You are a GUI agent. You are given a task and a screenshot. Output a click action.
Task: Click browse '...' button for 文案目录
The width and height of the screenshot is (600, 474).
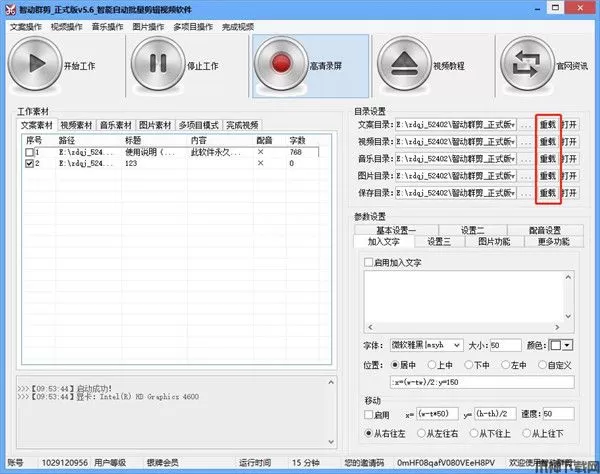click(526, 125)
